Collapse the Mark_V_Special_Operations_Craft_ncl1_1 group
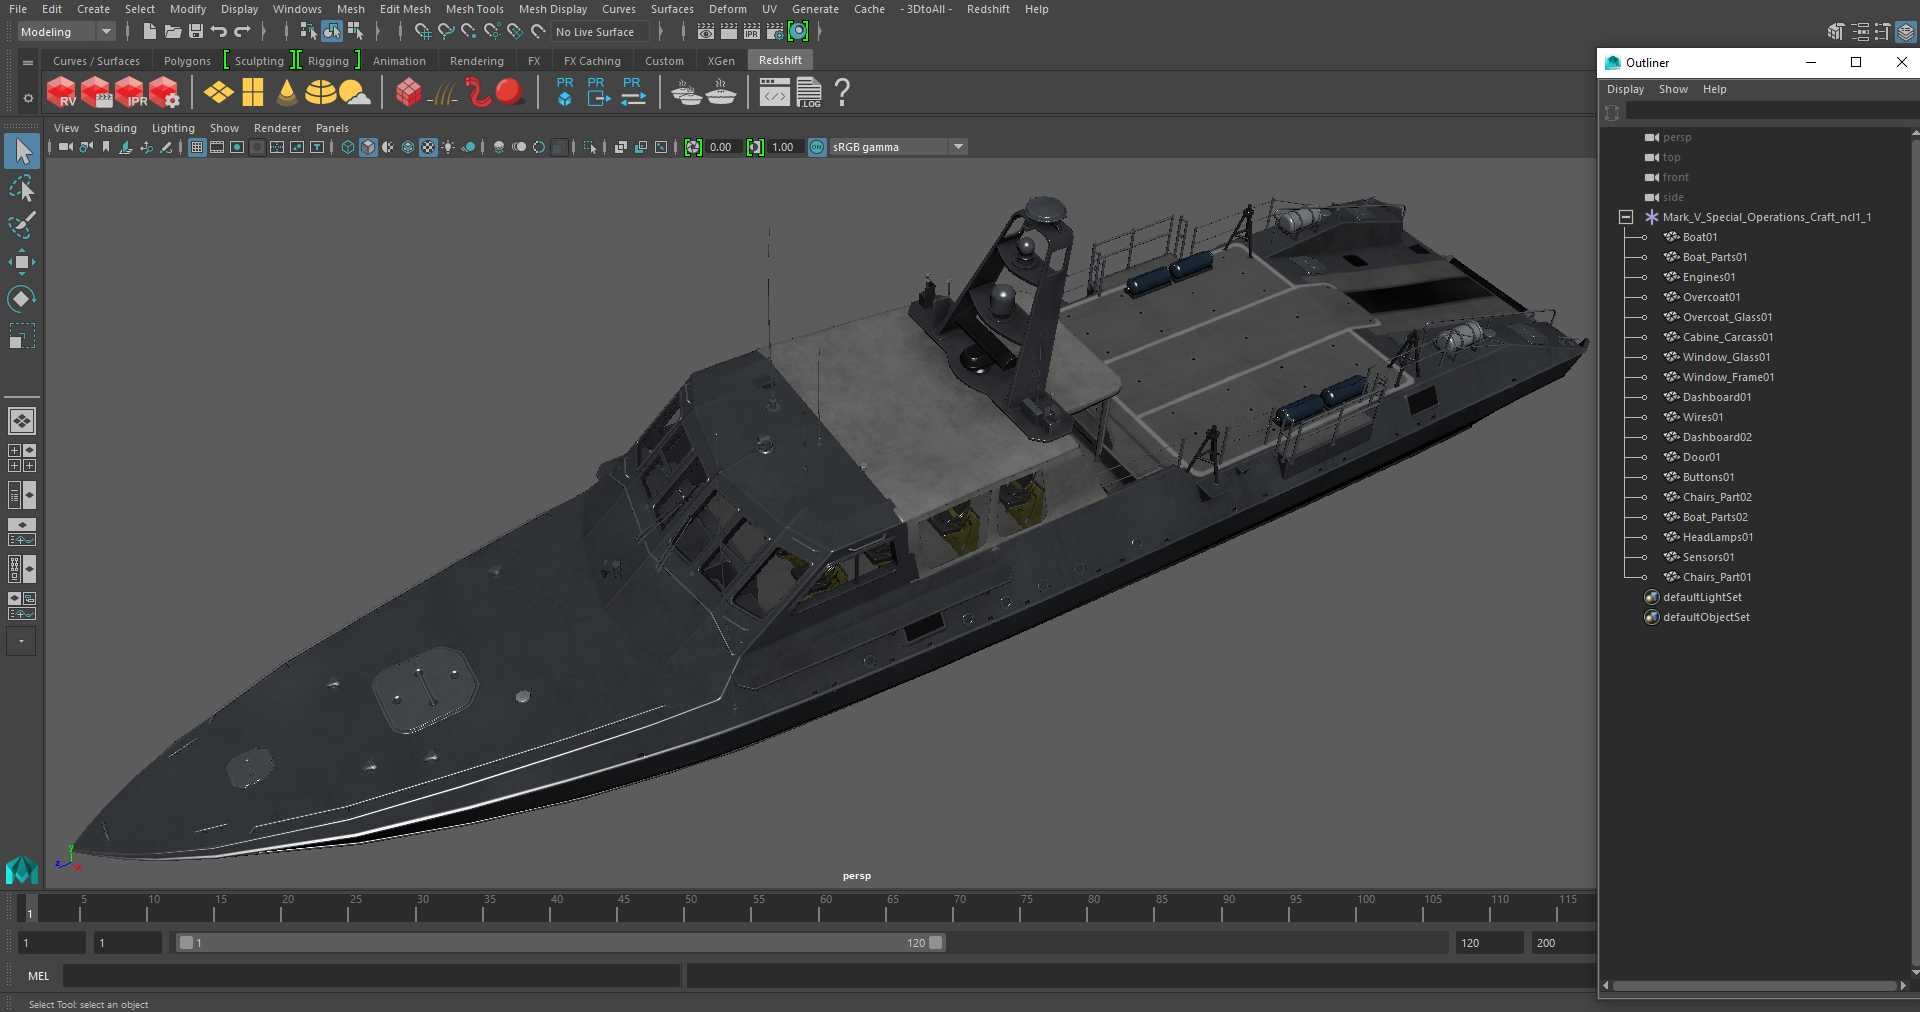The width and height of the screenshot is (1920, 1012). click(x=1626, y=217)
